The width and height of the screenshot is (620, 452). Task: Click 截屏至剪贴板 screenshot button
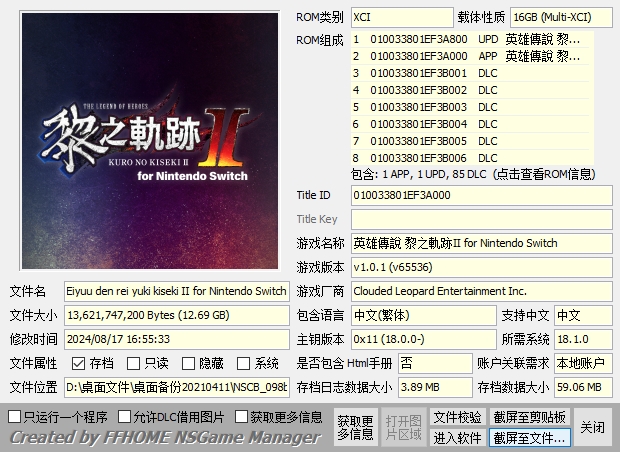coord(529,416)
